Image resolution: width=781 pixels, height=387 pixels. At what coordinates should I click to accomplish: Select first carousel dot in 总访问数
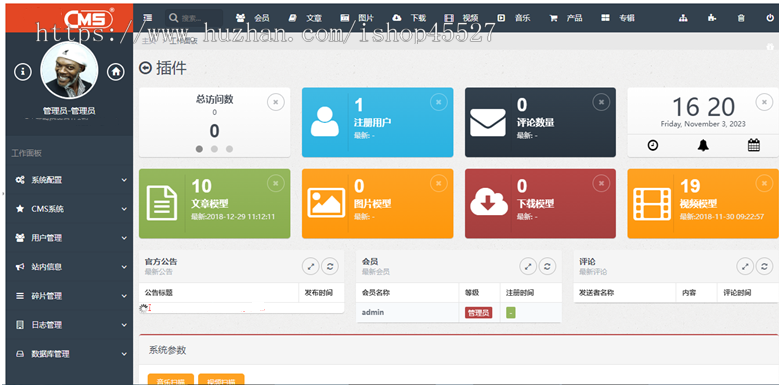199,149
